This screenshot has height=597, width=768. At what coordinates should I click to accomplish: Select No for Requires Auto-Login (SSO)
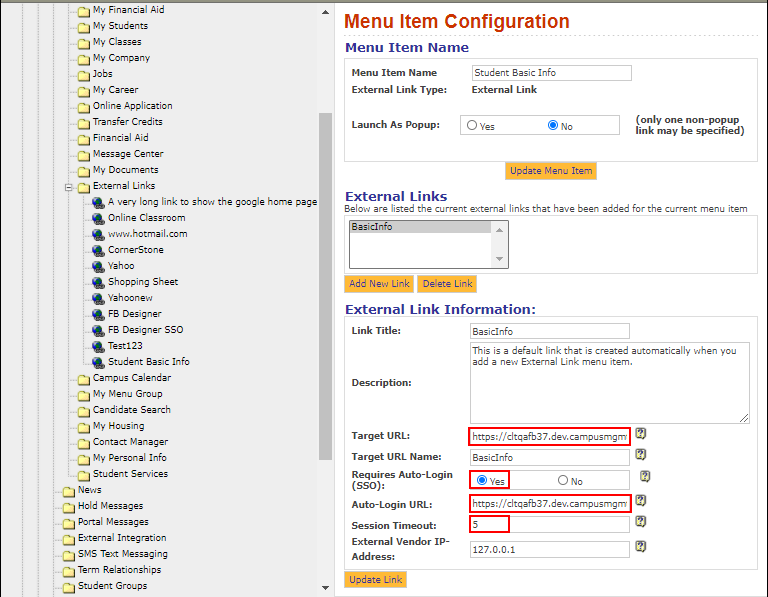(x=563, y=480)
